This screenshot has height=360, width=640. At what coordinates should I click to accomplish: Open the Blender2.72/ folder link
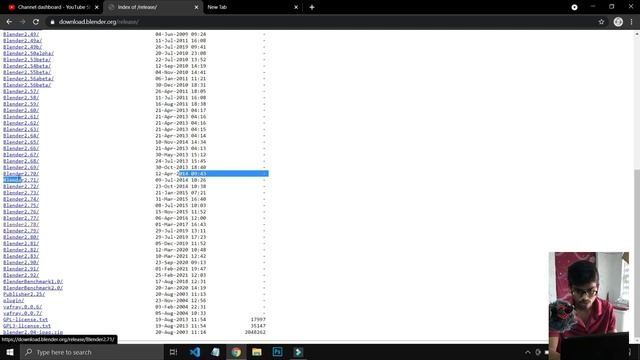21,186
